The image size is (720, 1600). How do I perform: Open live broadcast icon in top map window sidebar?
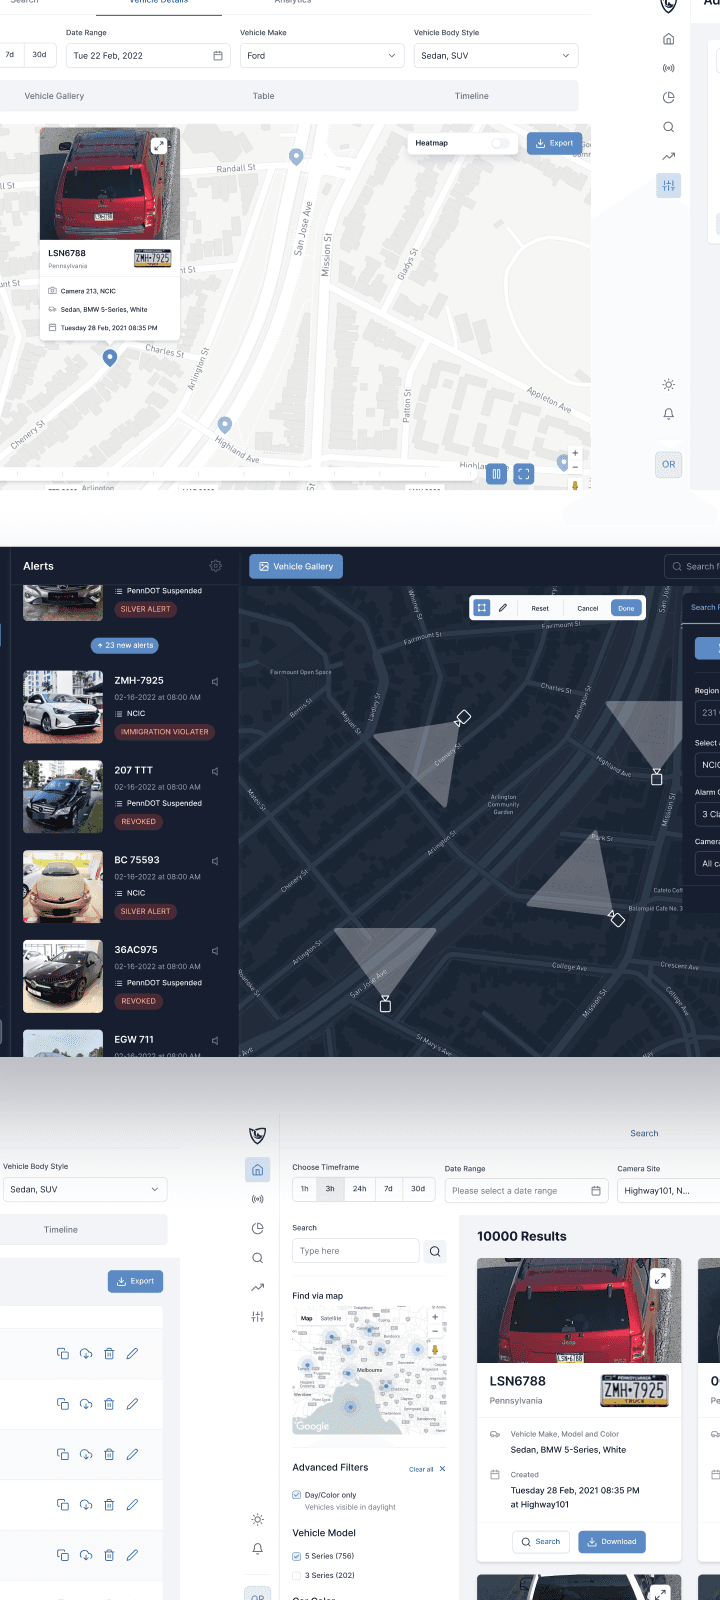668,68
